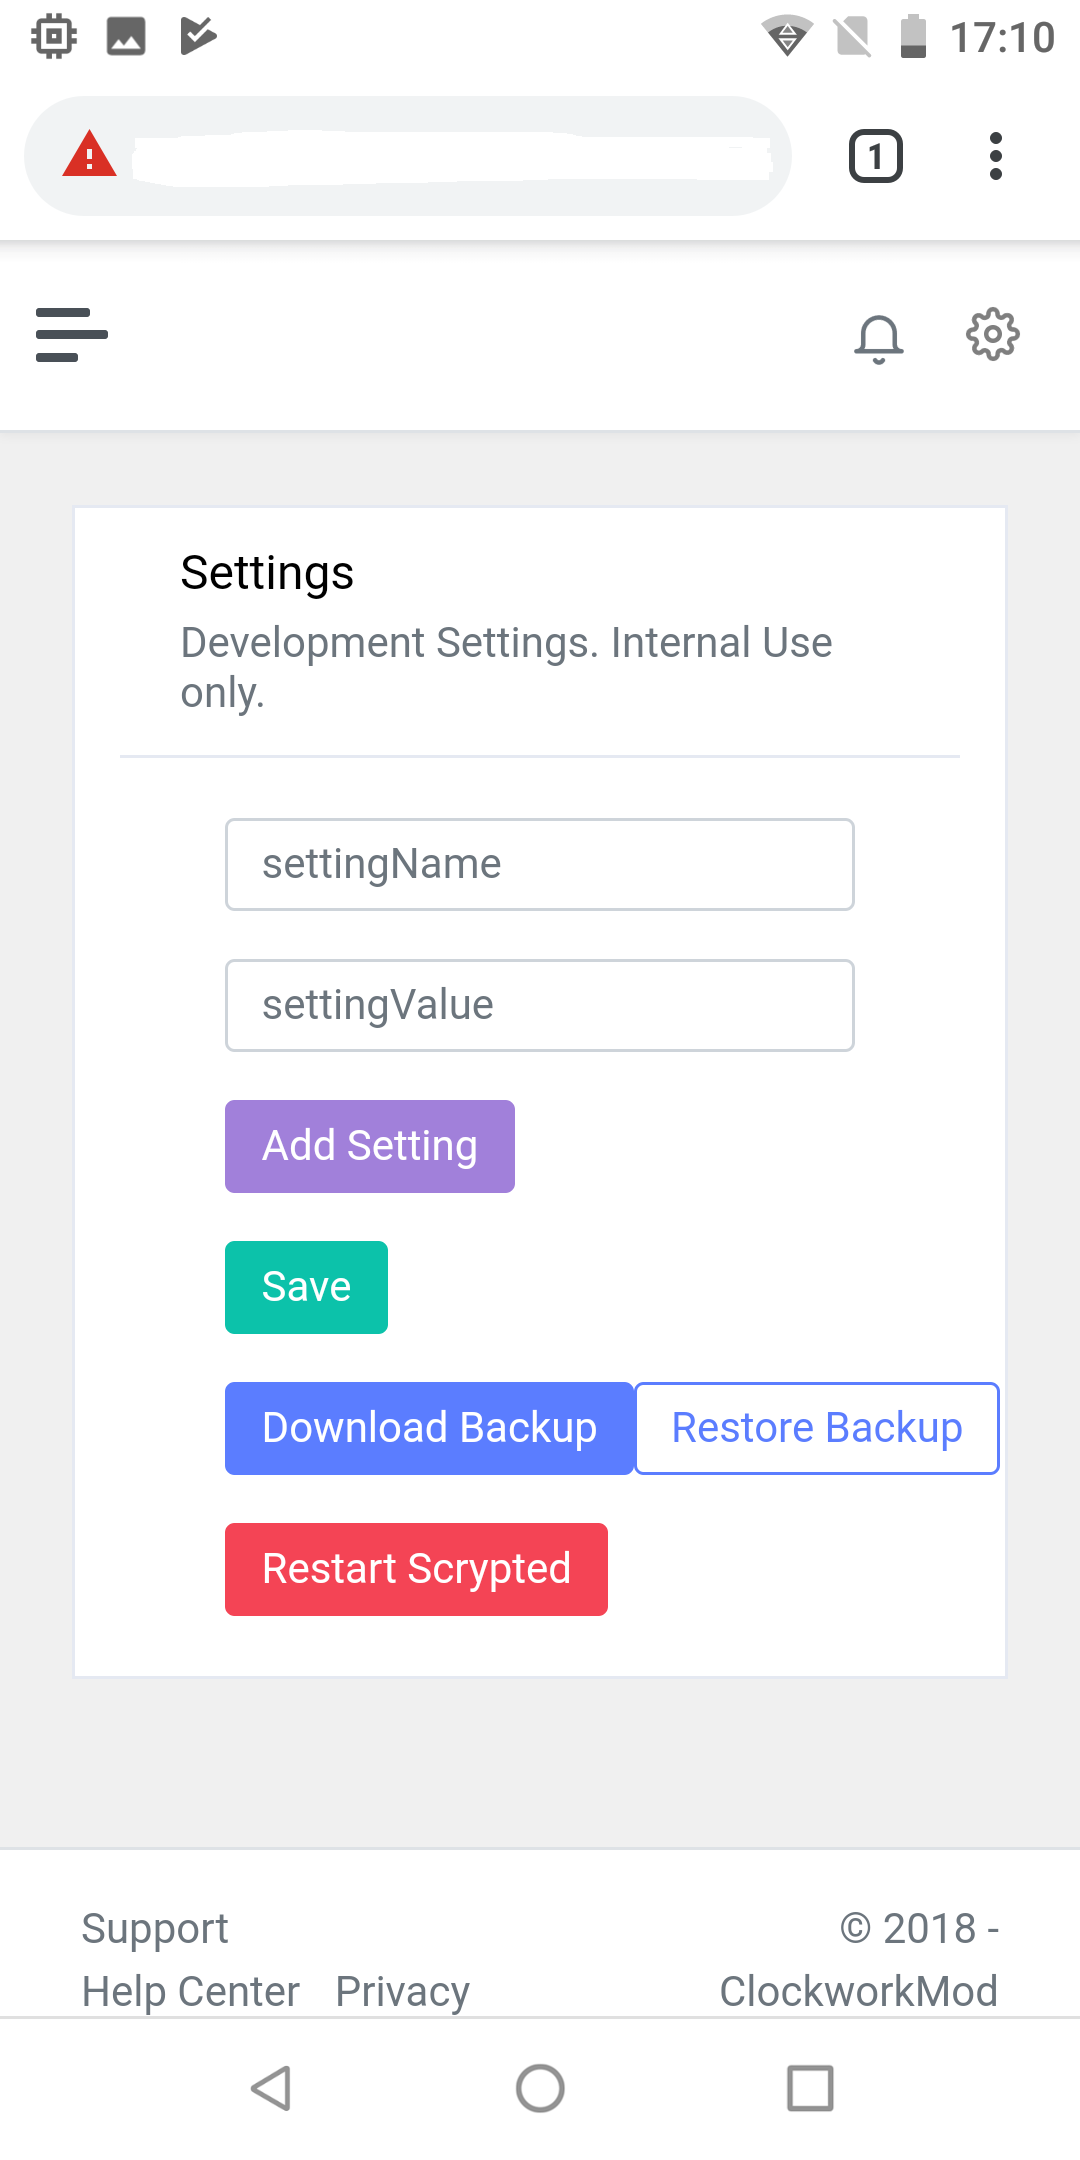Focus the settingValue input field
The image size is (1080, 2160).
point(540,1006)
